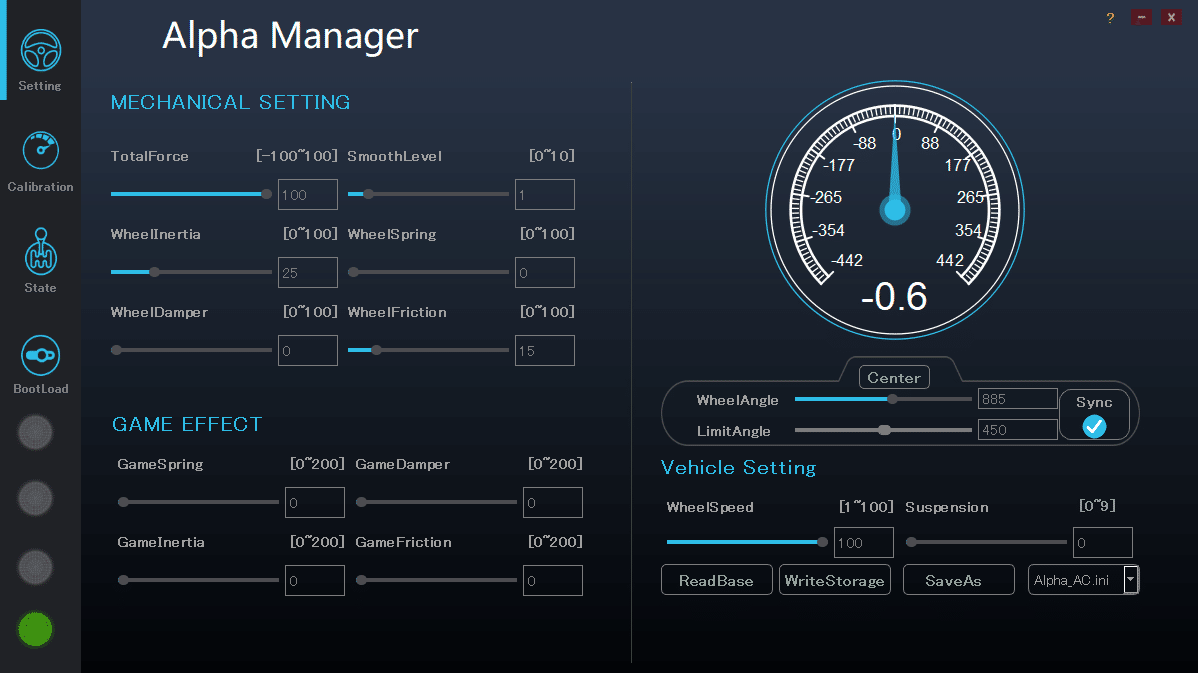Image resolution: width=1198 pixels, height=673 pixels.
Task: Click the GameInertia value field
Action: [x=315, y=581]
